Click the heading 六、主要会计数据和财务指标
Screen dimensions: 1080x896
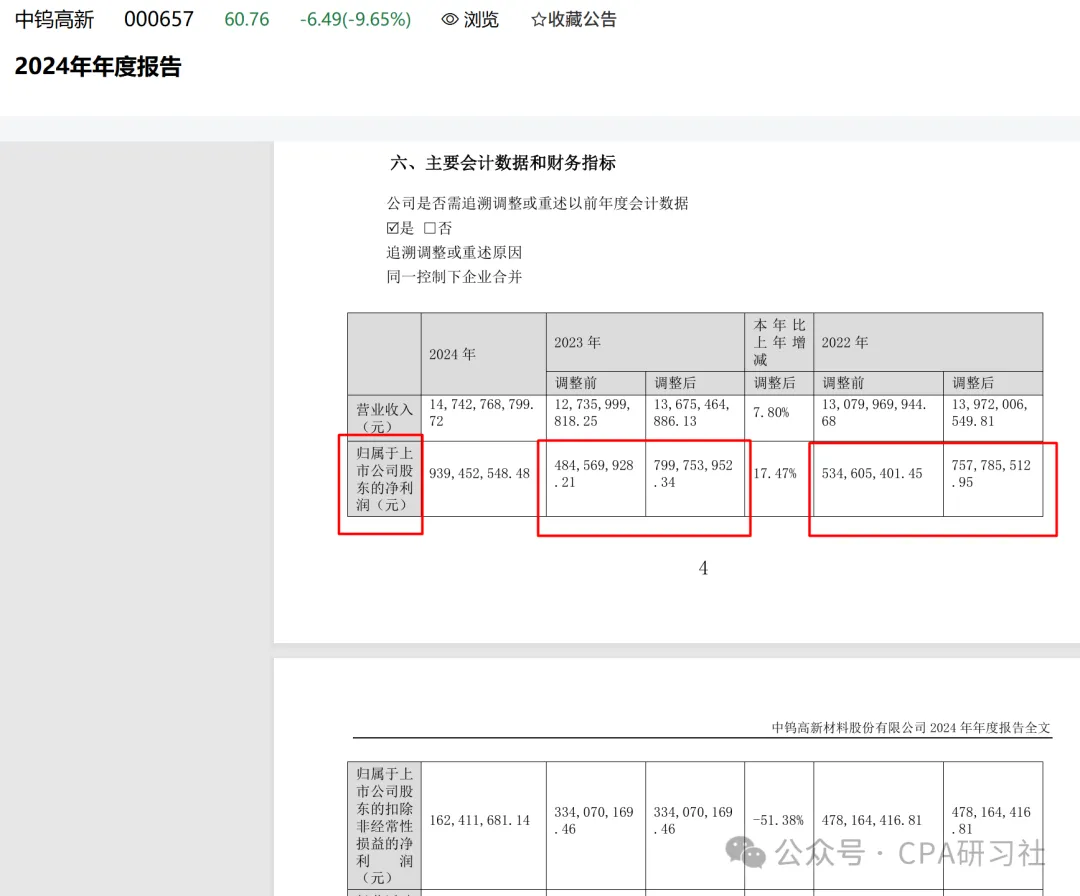503,163
